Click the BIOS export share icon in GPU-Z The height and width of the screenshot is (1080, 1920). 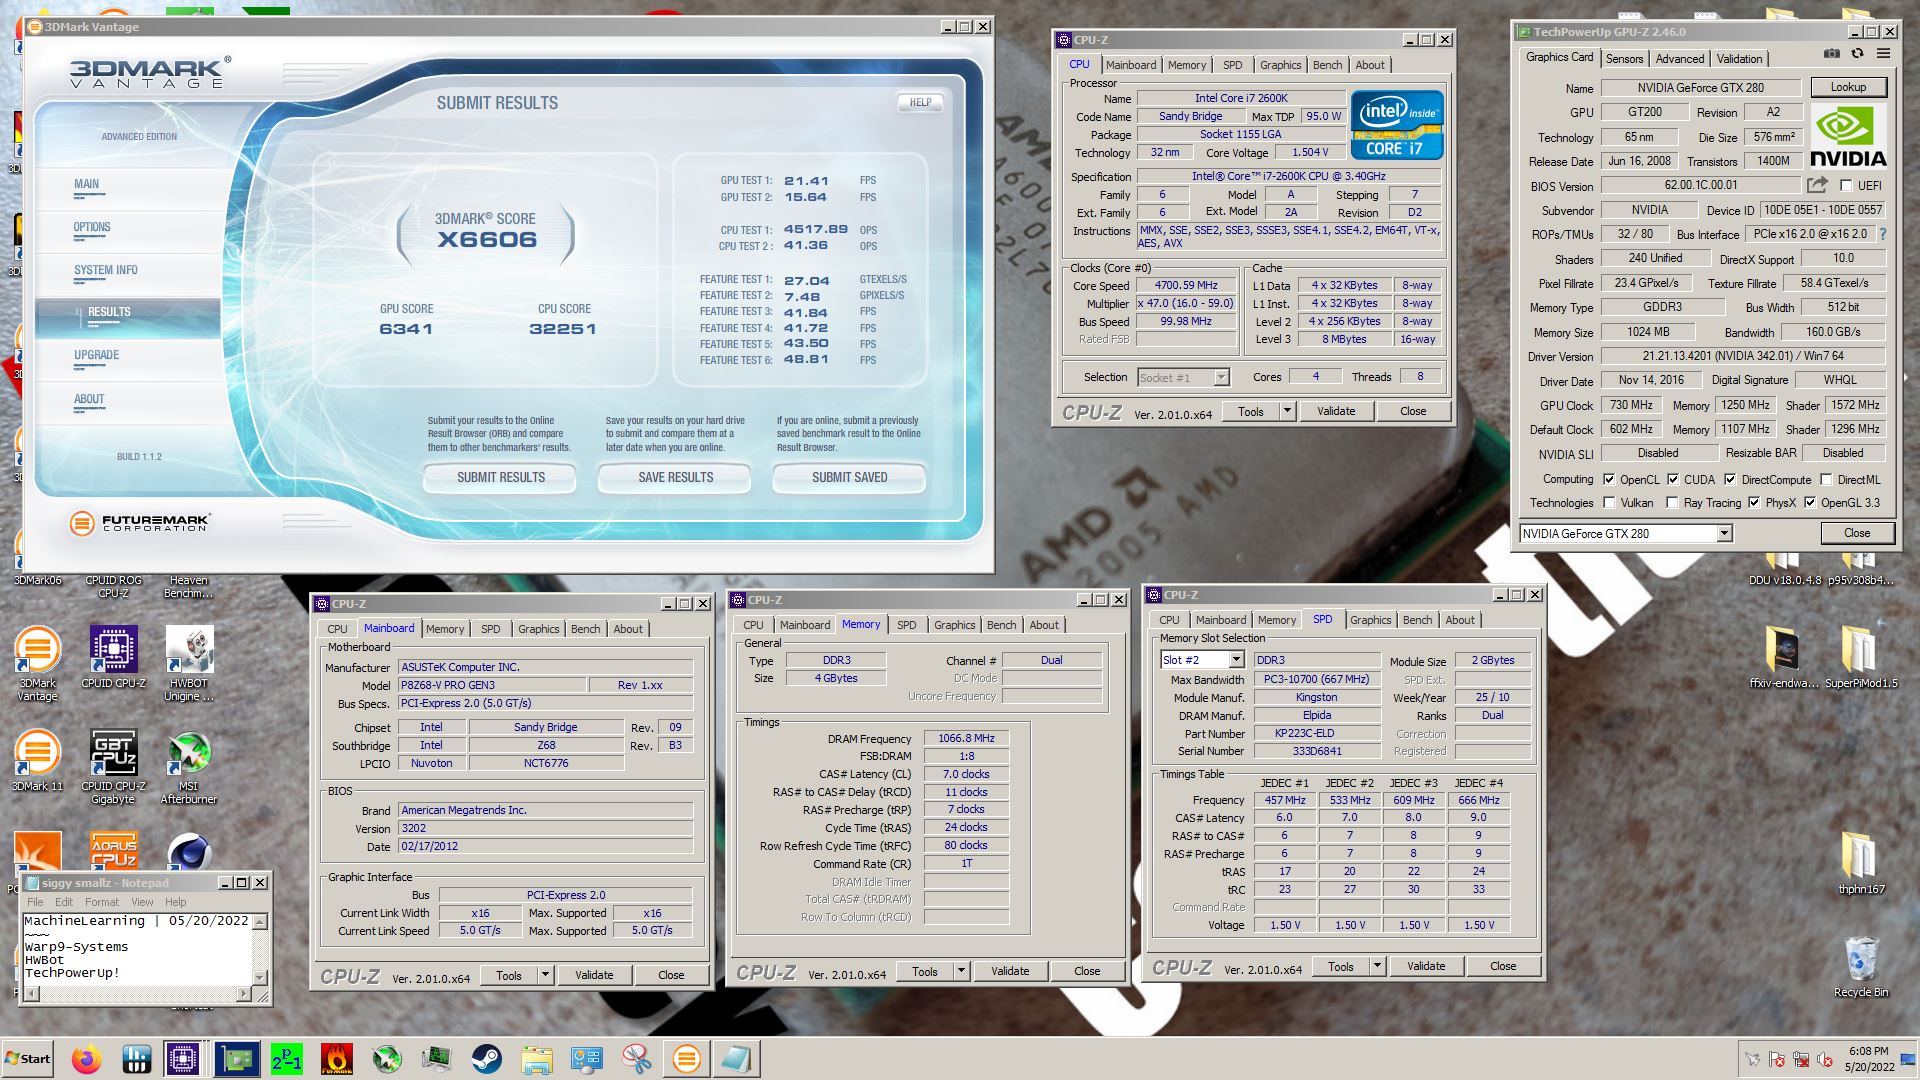tap(1817, 185)
